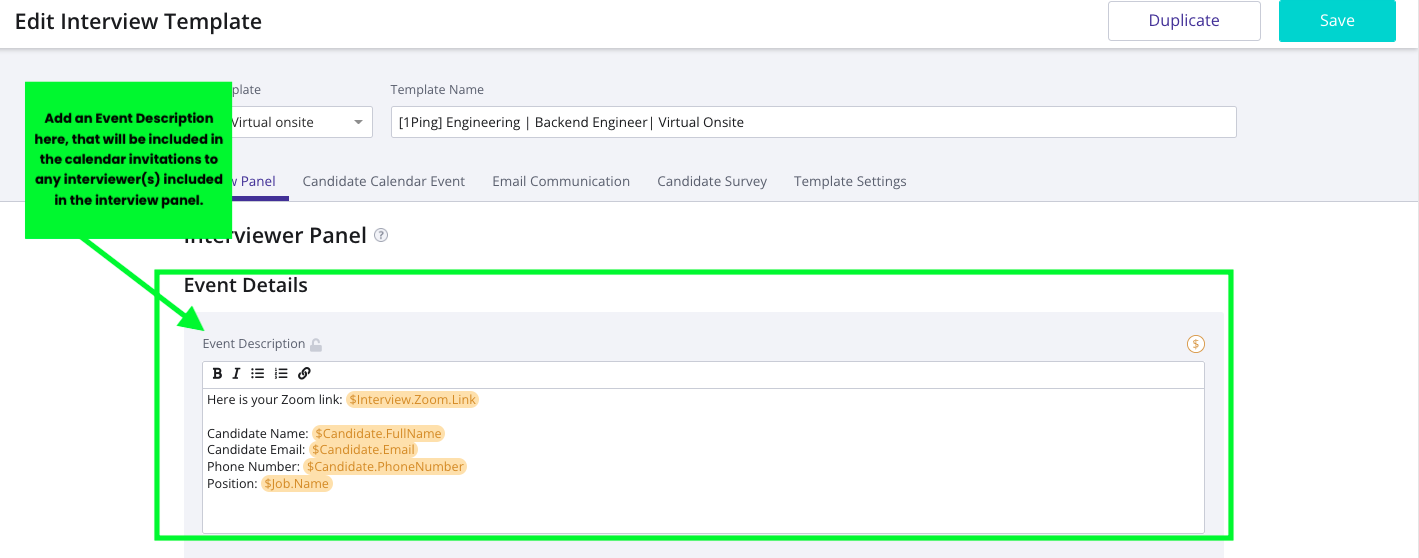Image resolution: width=1419 pixels, height=558 pixels.
Task: Switch to the Candidate Calendar Event tab
Action: tap(383, 182)
